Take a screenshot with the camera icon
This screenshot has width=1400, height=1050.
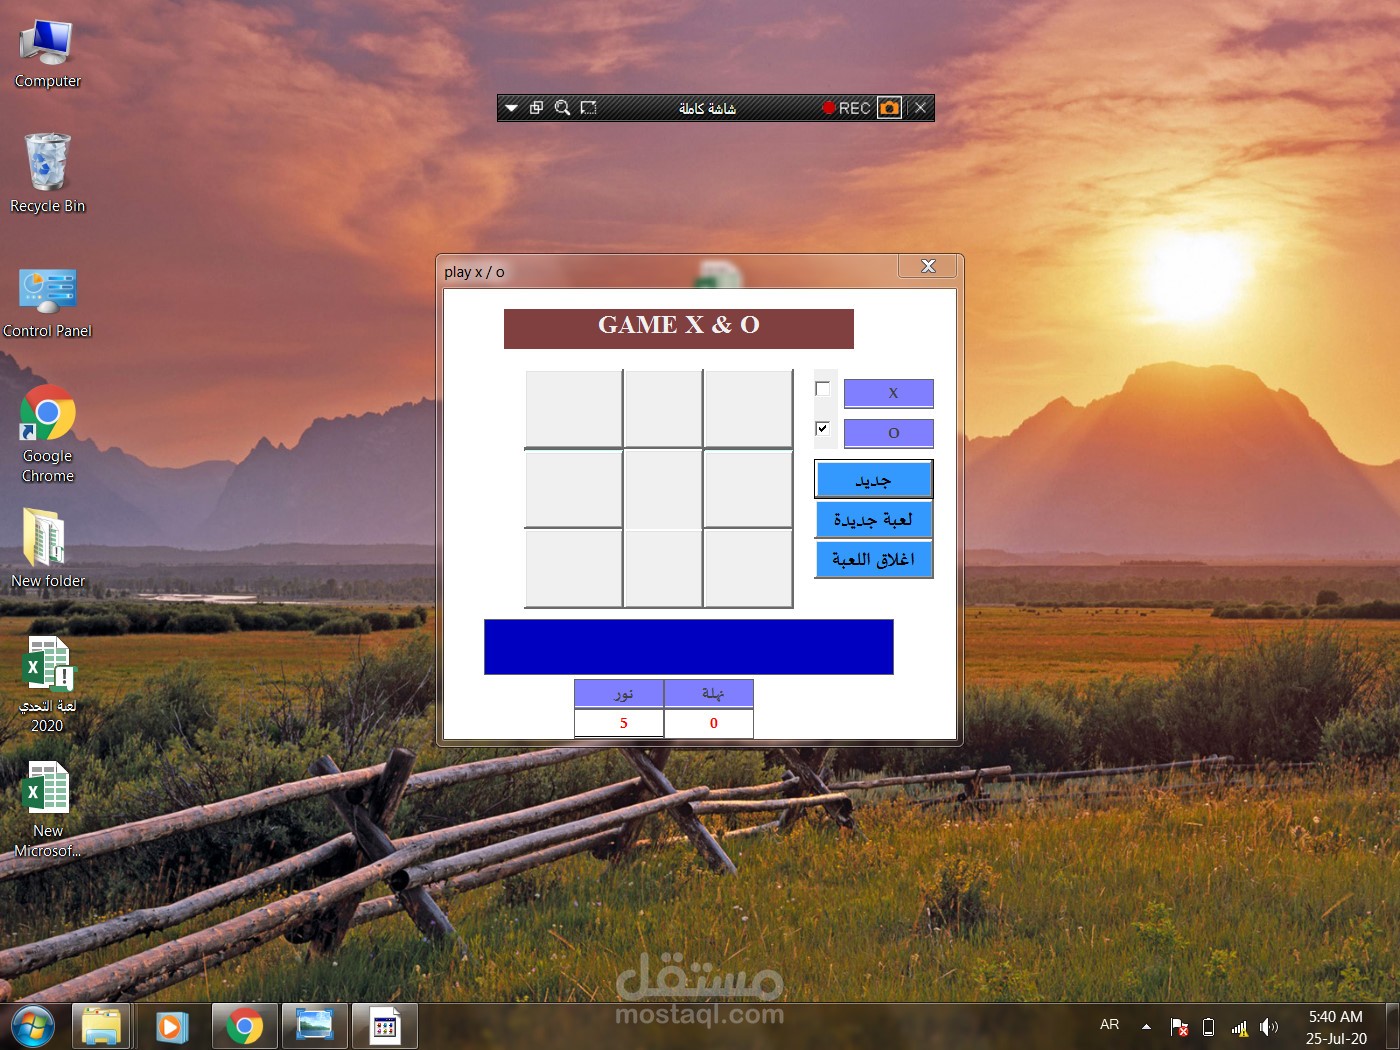coord(889,108)
